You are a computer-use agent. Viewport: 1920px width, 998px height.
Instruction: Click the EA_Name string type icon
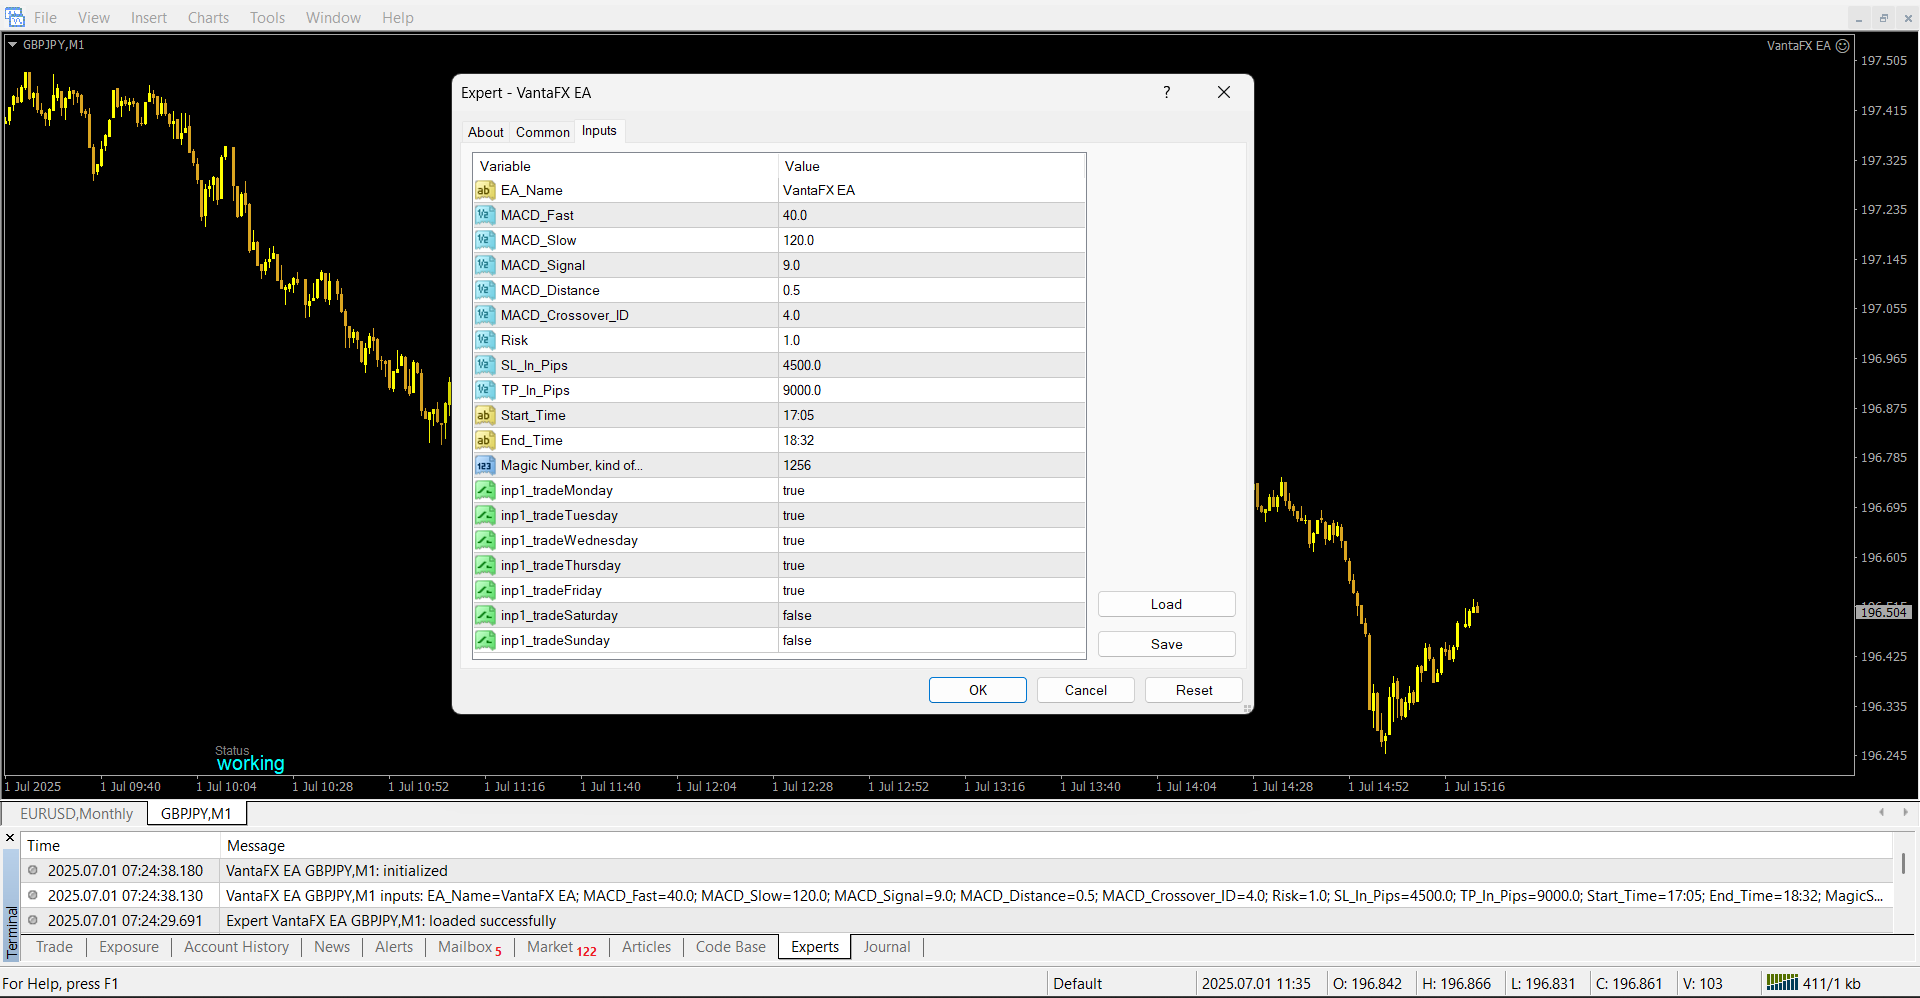[x=485, y=190]
